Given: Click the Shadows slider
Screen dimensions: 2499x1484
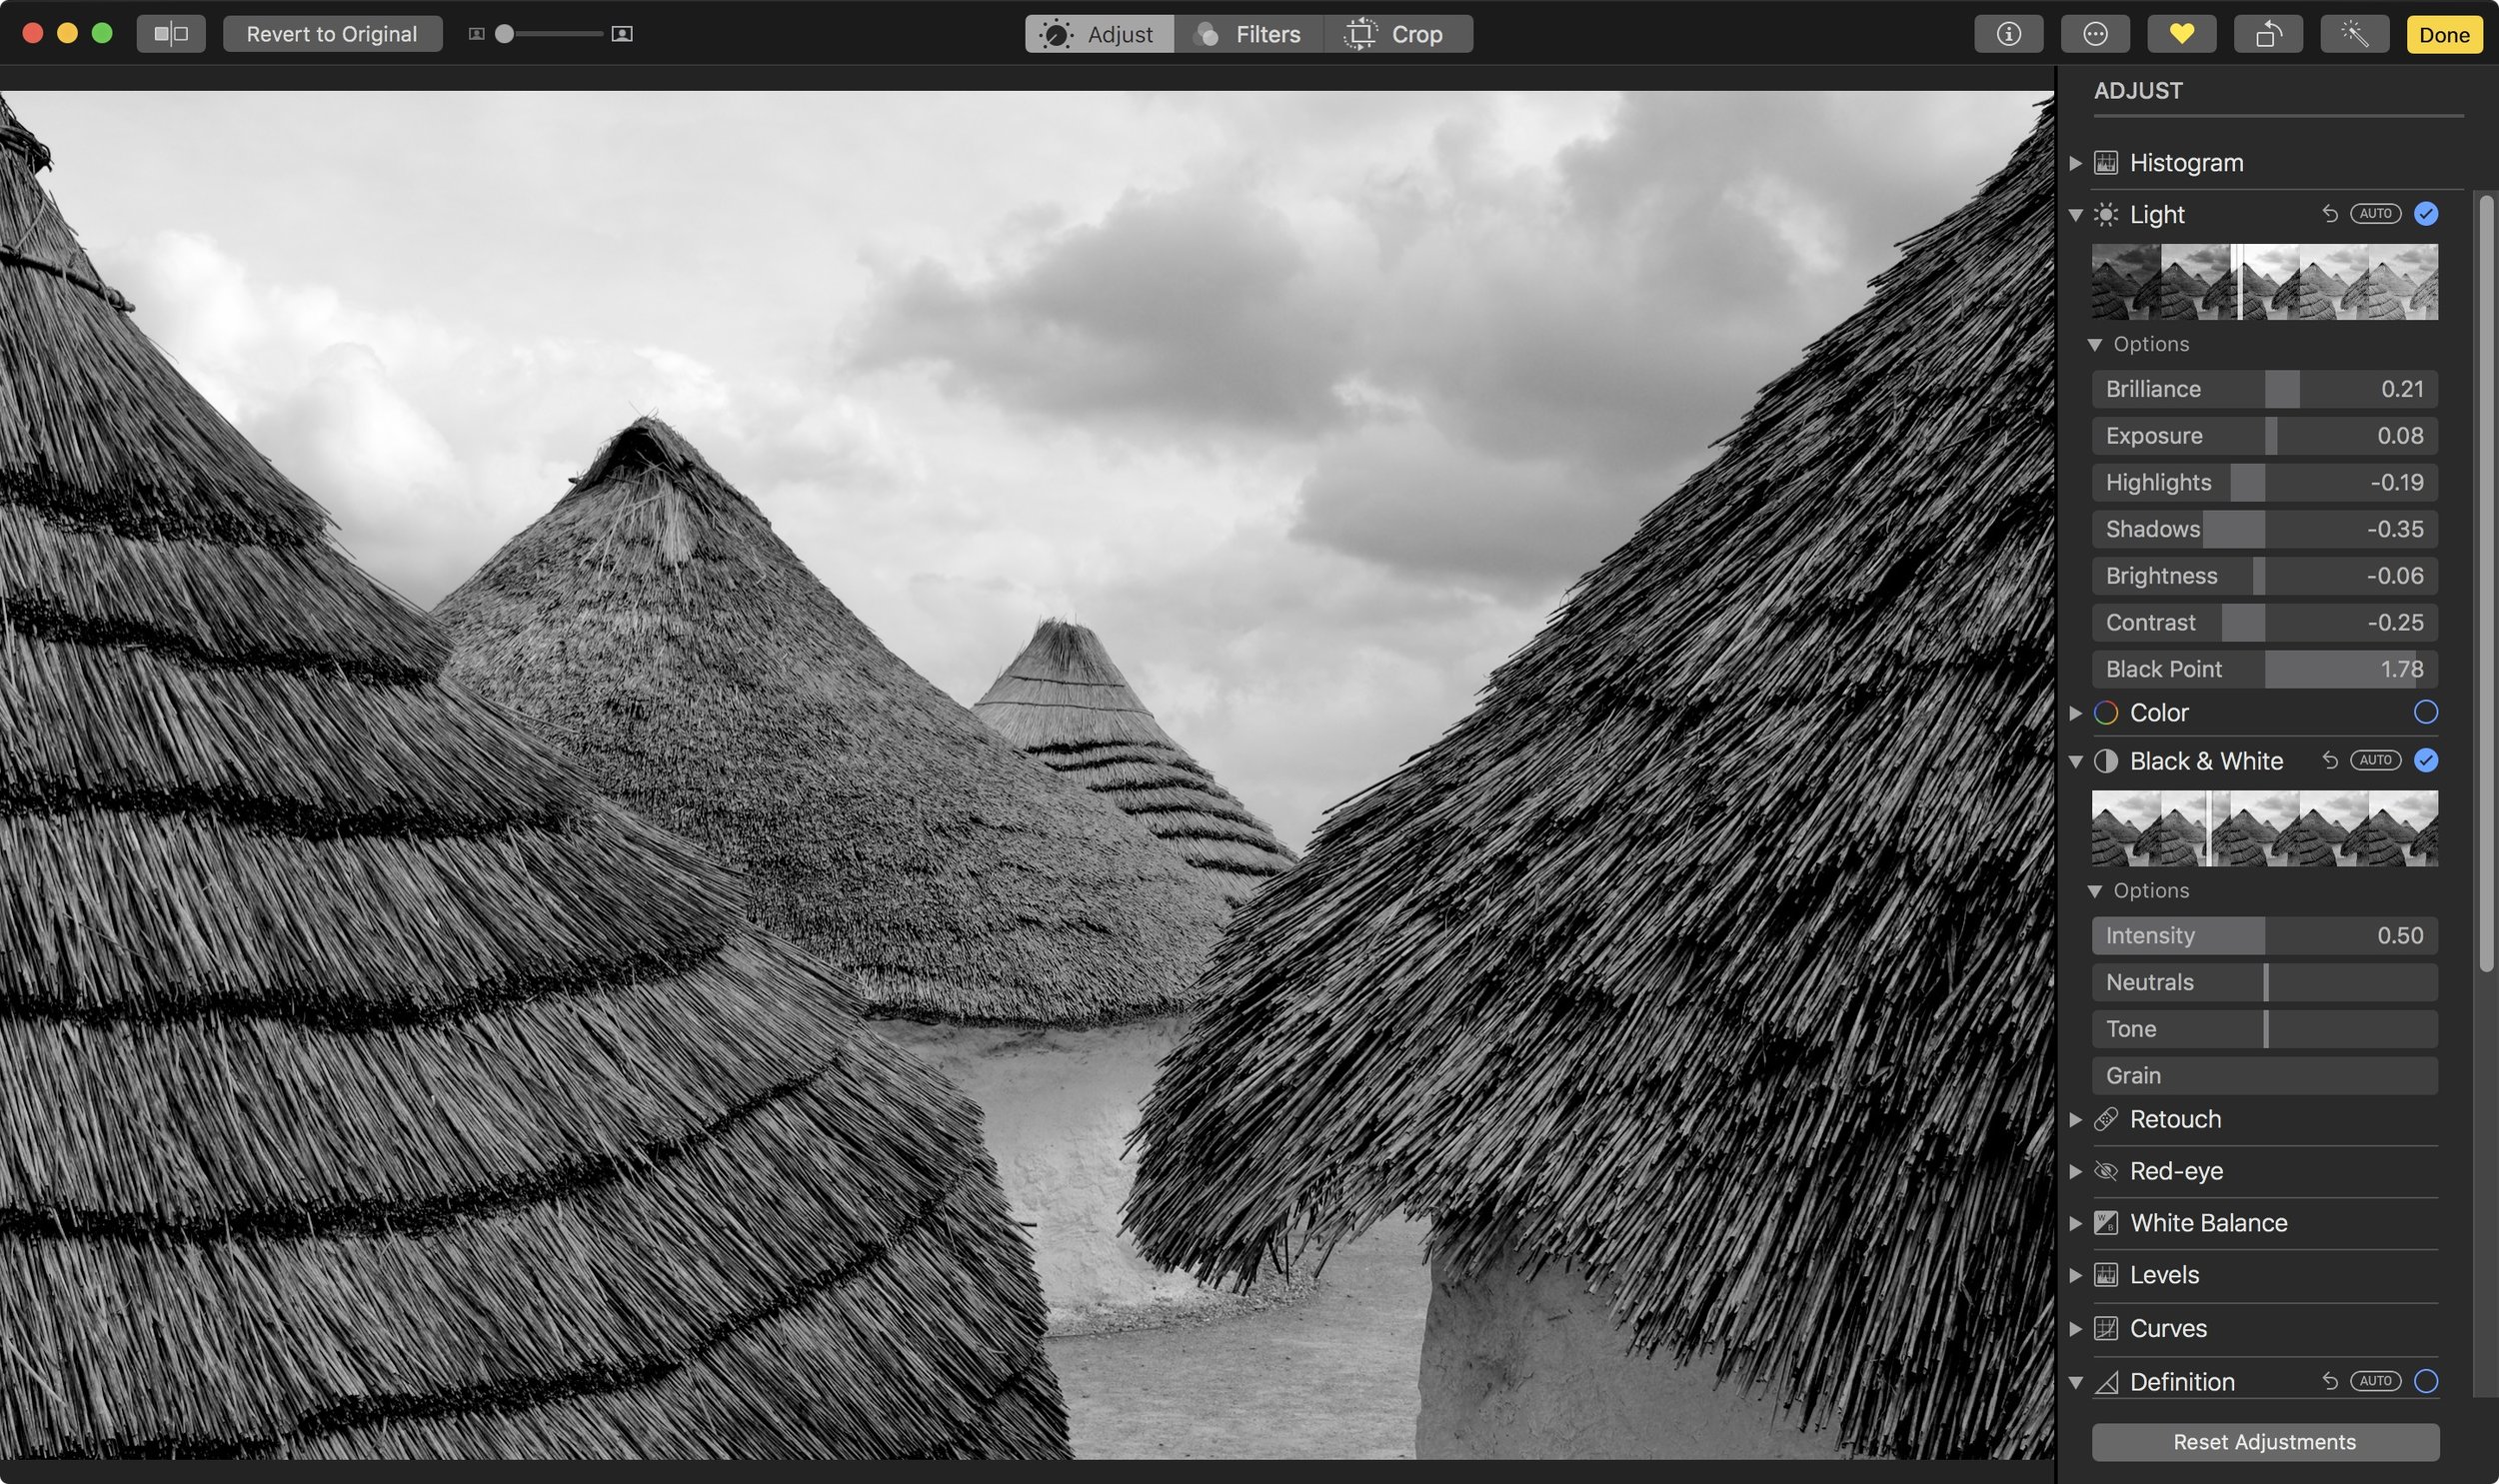Looking at the screenshot, I should click(x=2265, y=529).
